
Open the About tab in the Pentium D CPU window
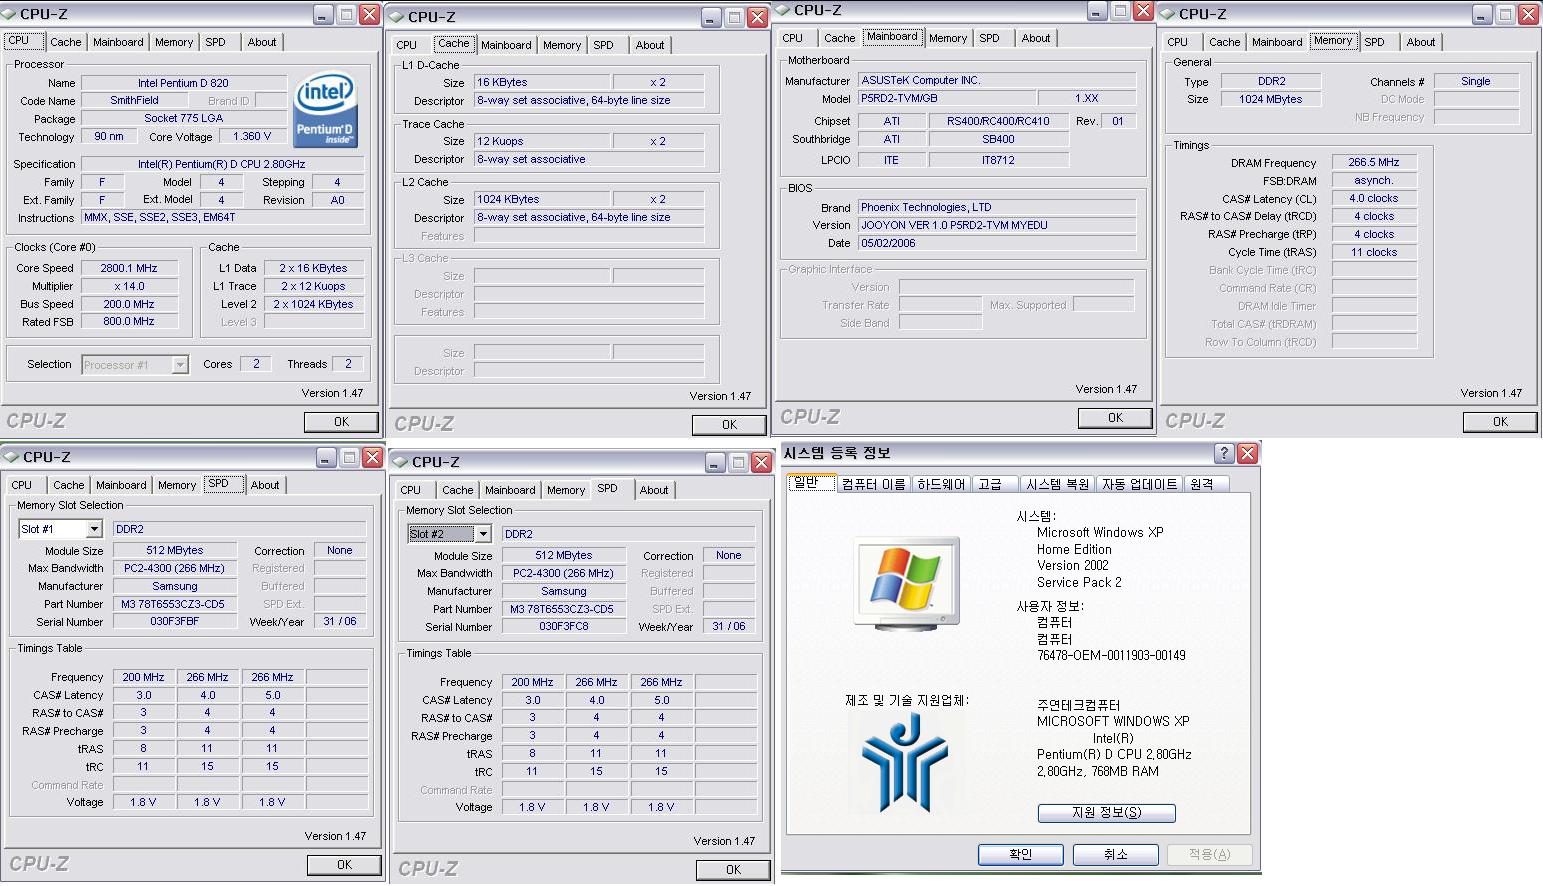click(262, 42)
